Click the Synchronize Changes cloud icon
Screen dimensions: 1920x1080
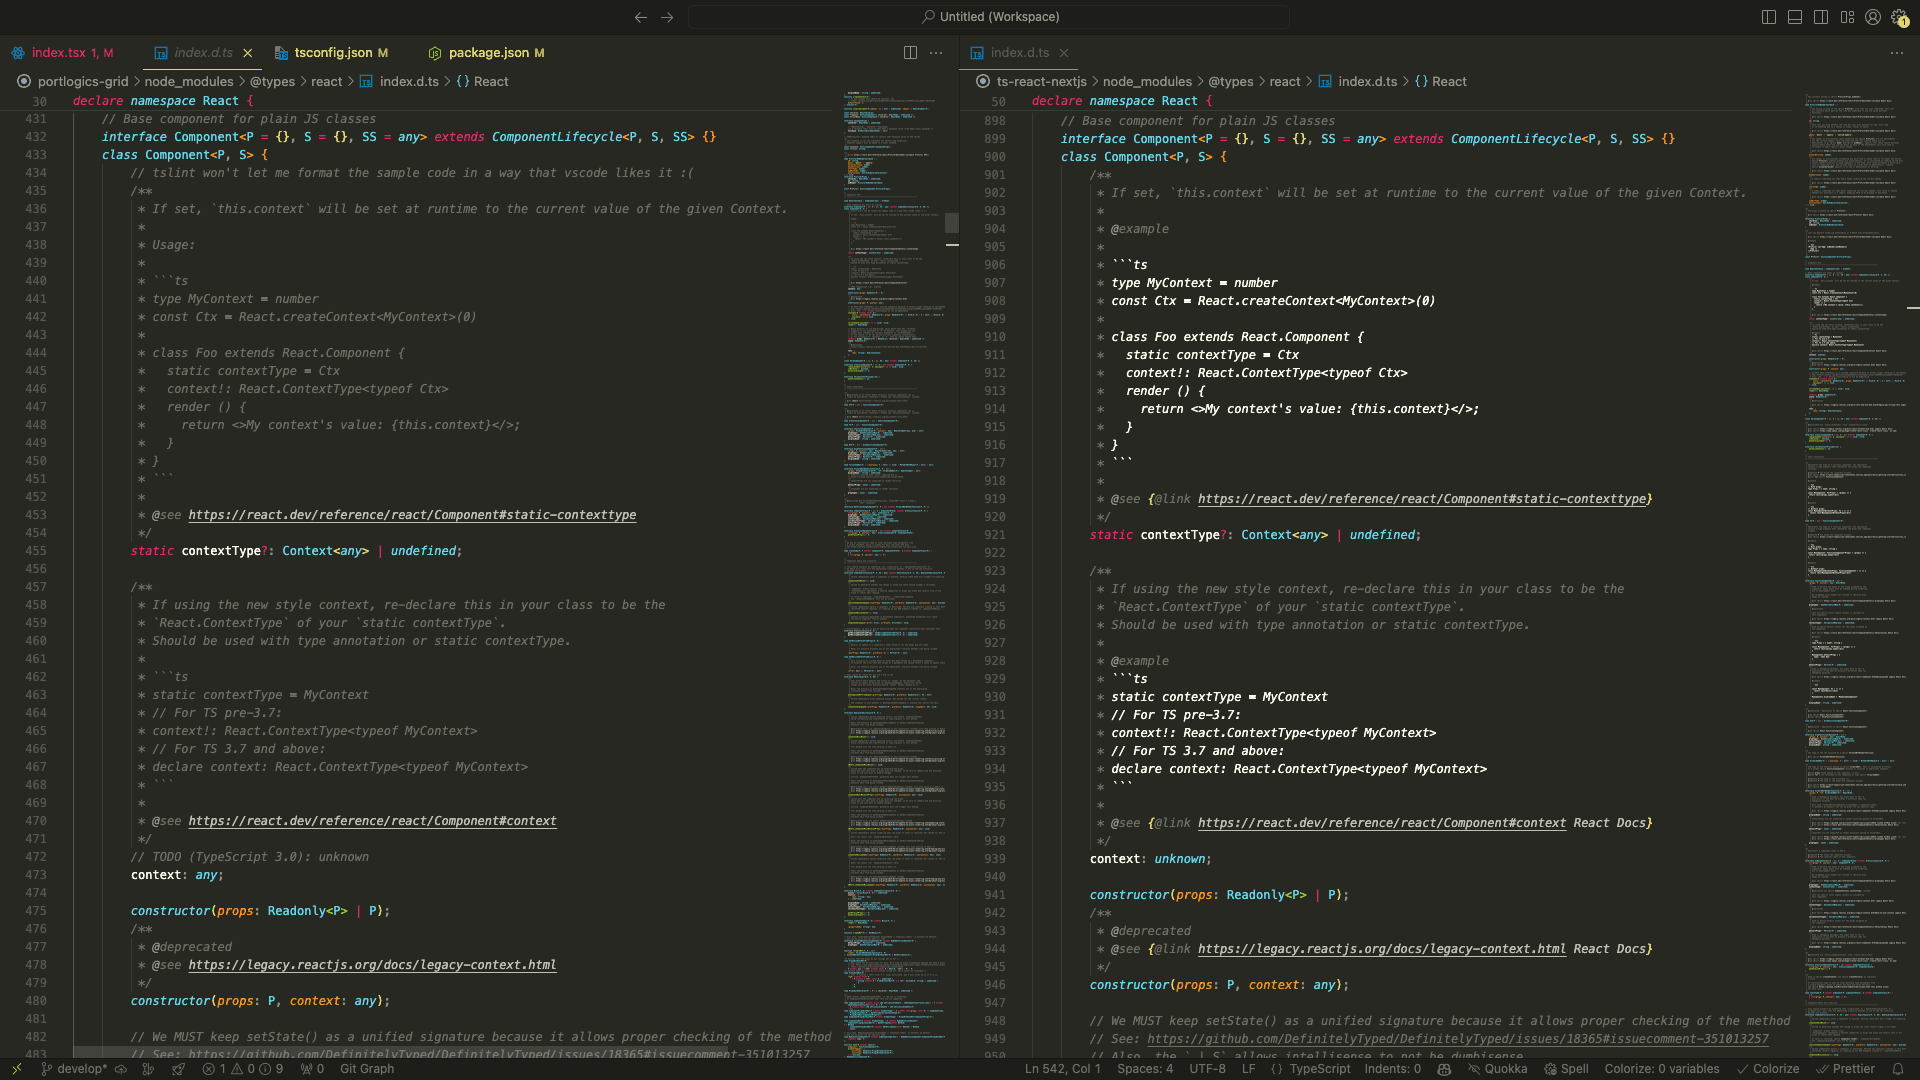point(121,1069)
